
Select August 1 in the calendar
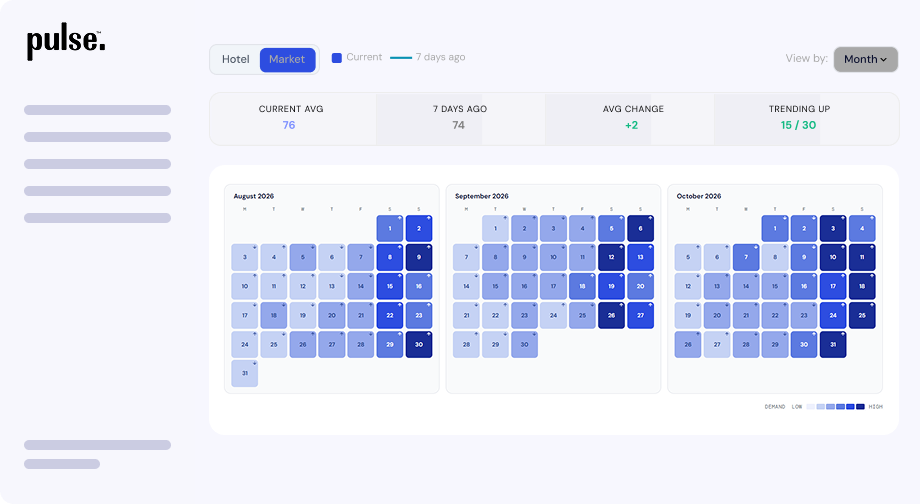[x=390, y=228]
